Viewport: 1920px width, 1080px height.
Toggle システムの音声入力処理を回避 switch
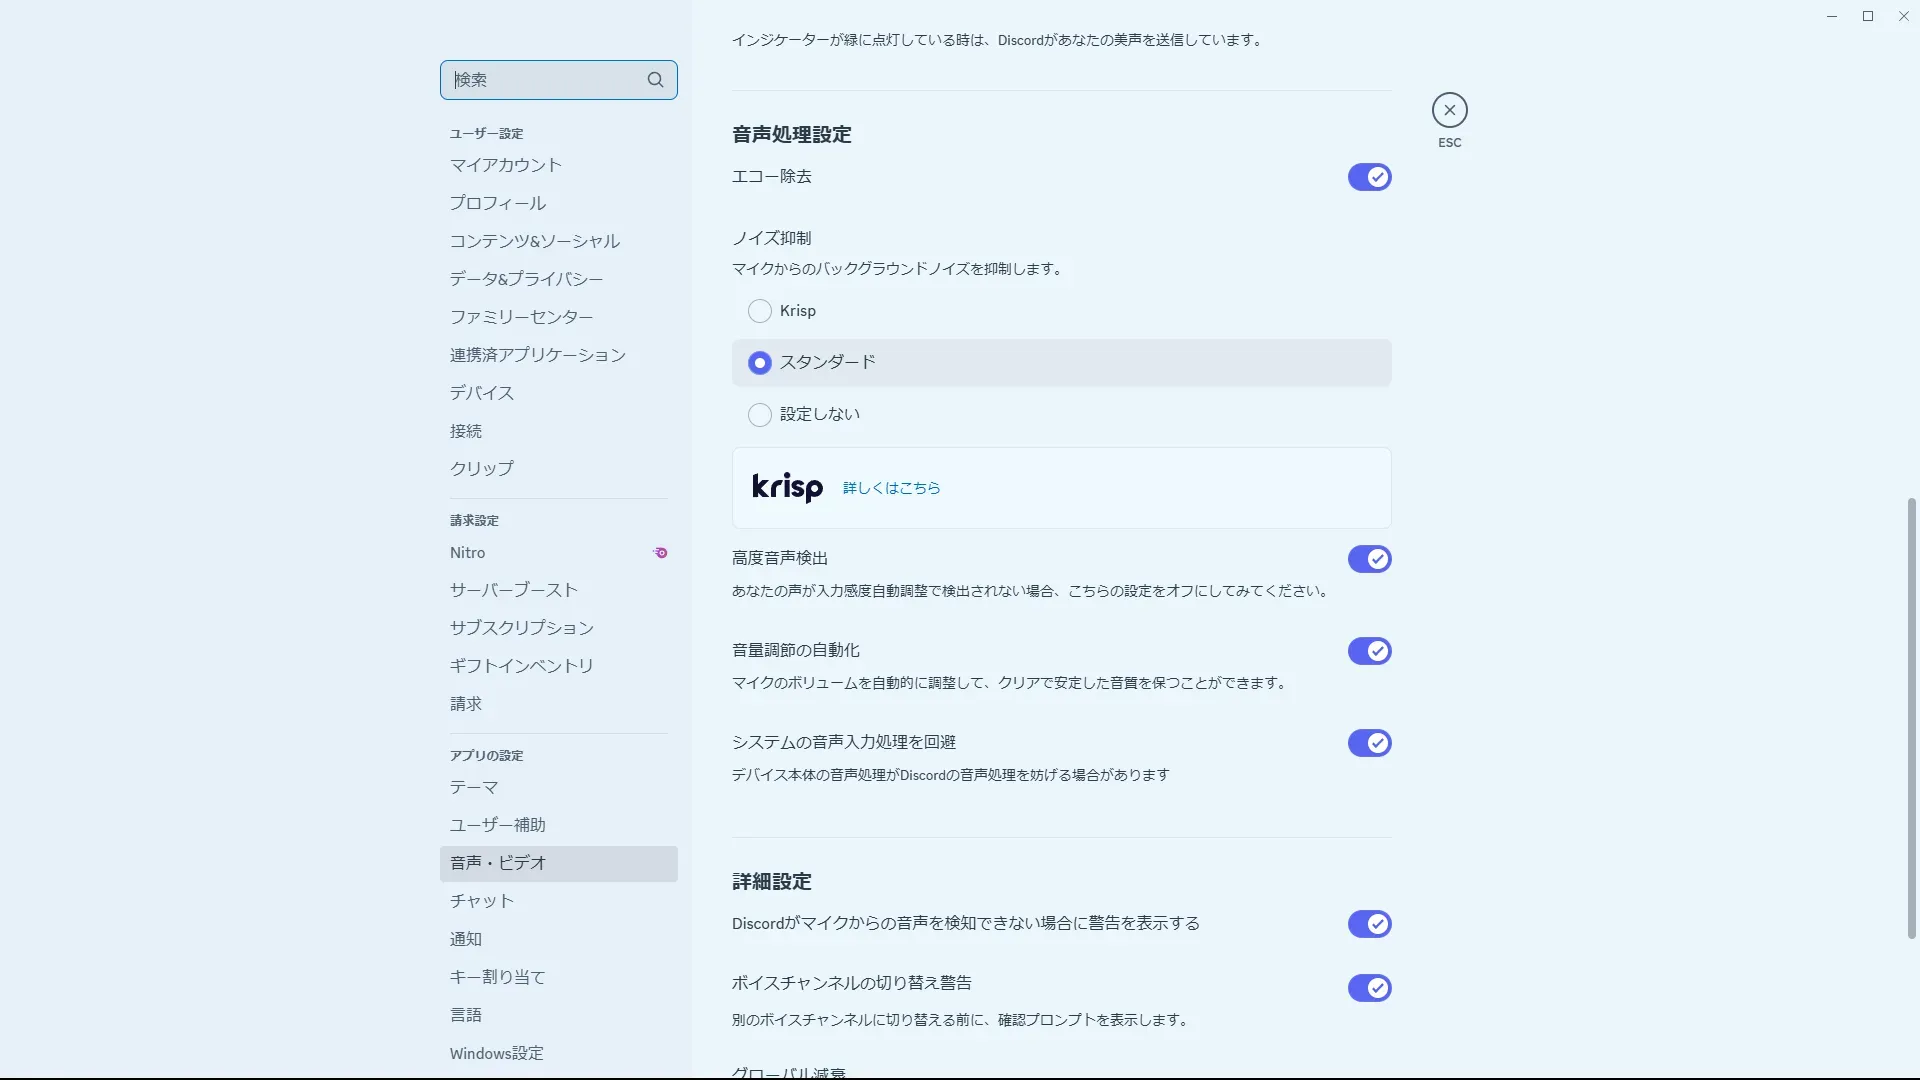click(x=1369, y=743)
